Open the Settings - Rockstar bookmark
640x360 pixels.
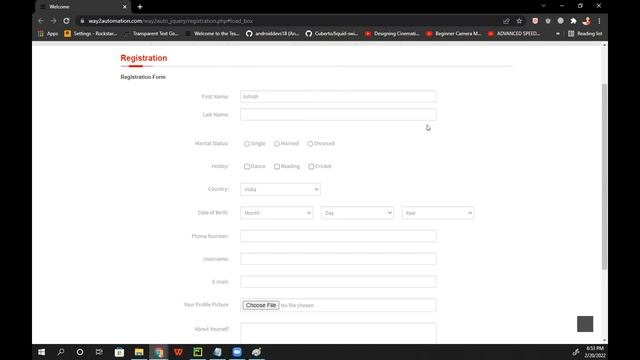point(91,33)
